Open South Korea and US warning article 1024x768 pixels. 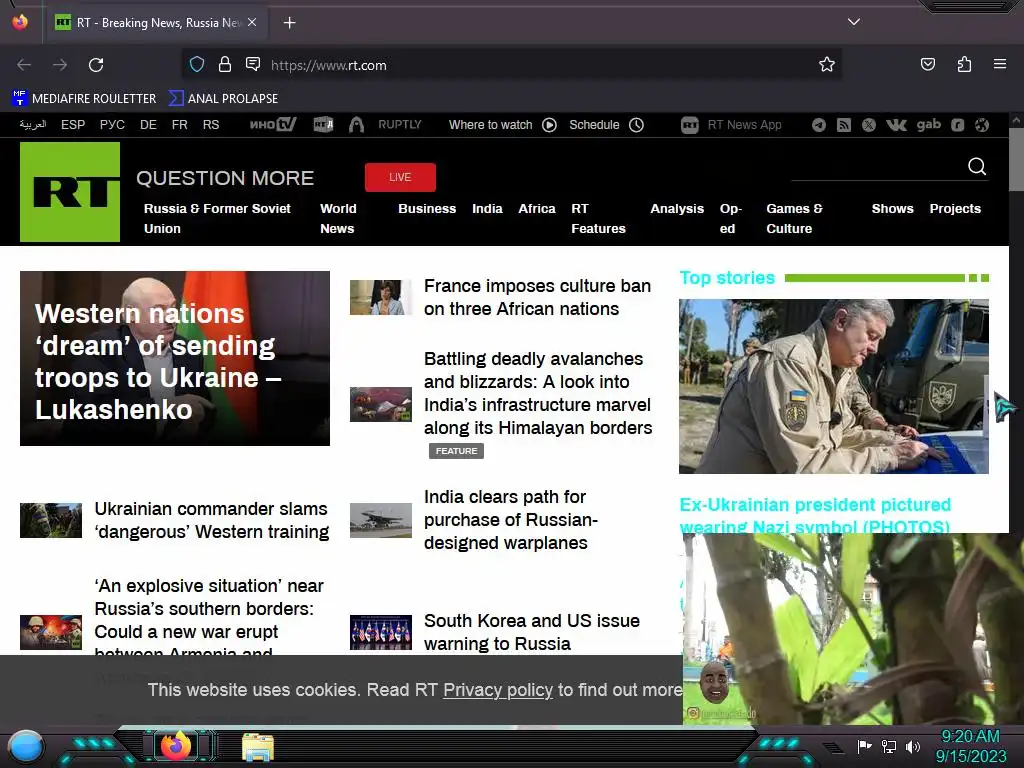(532, 632)
